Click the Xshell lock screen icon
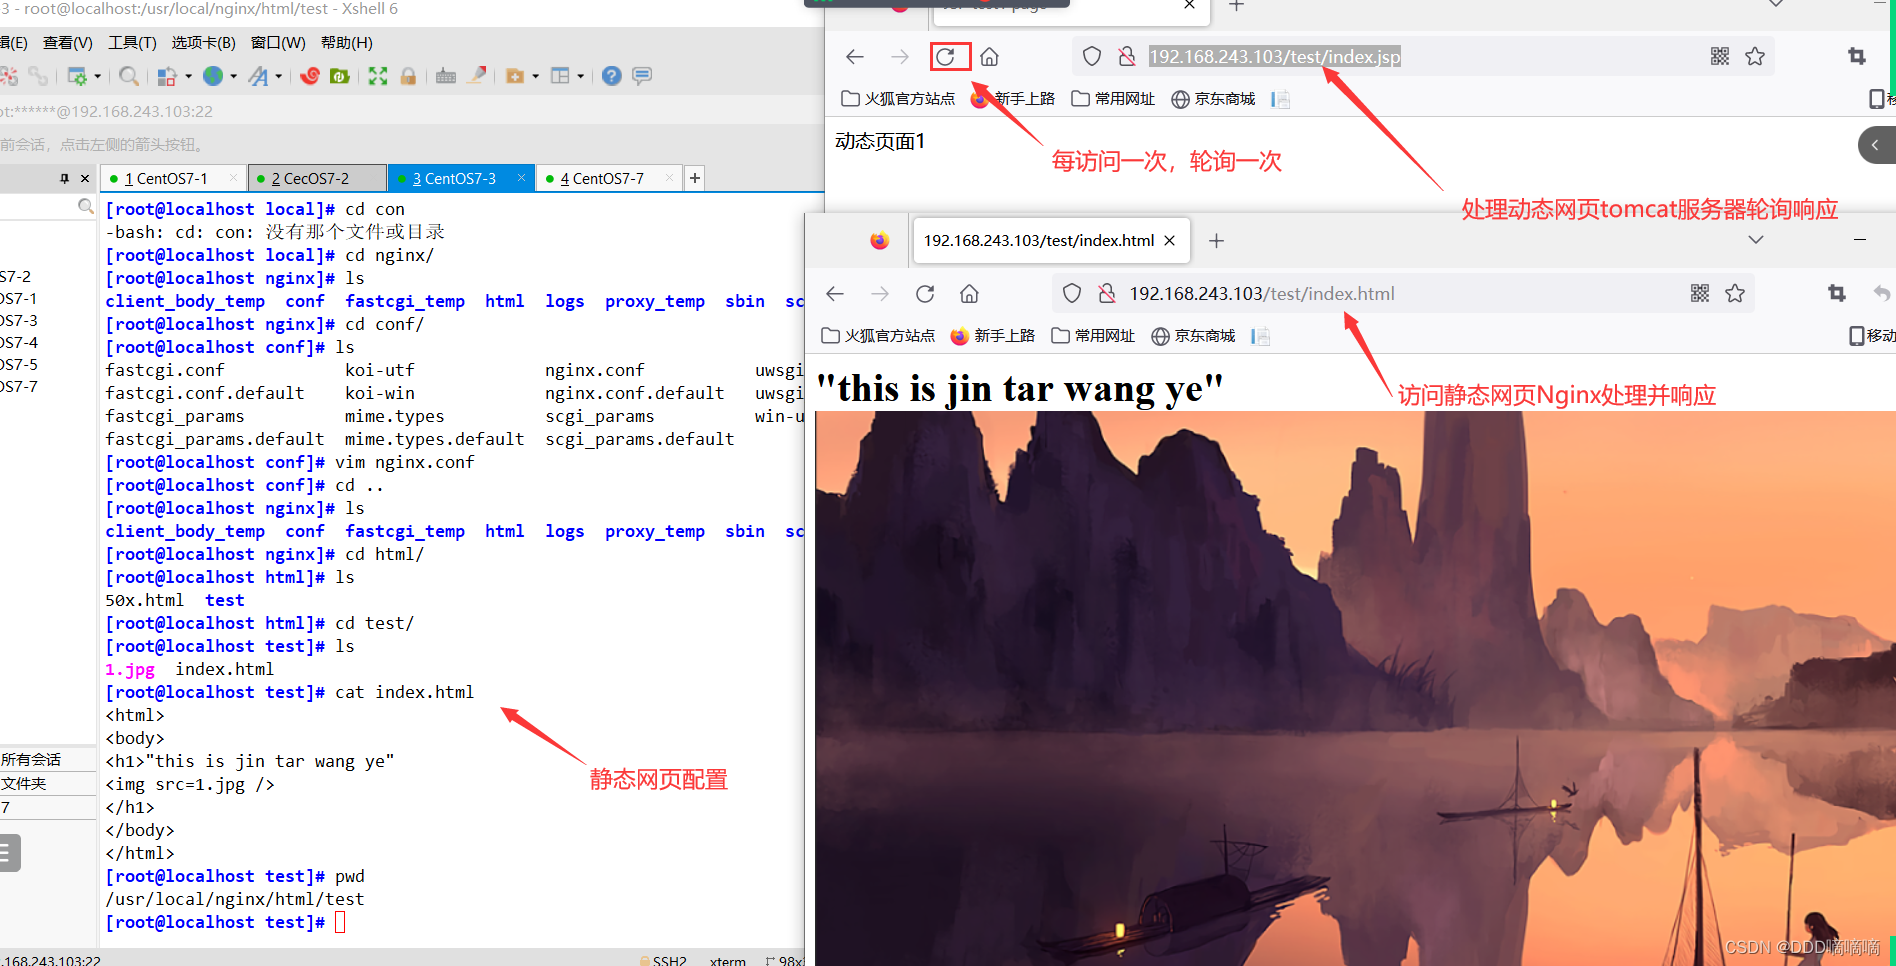 (x=408, y=76)
